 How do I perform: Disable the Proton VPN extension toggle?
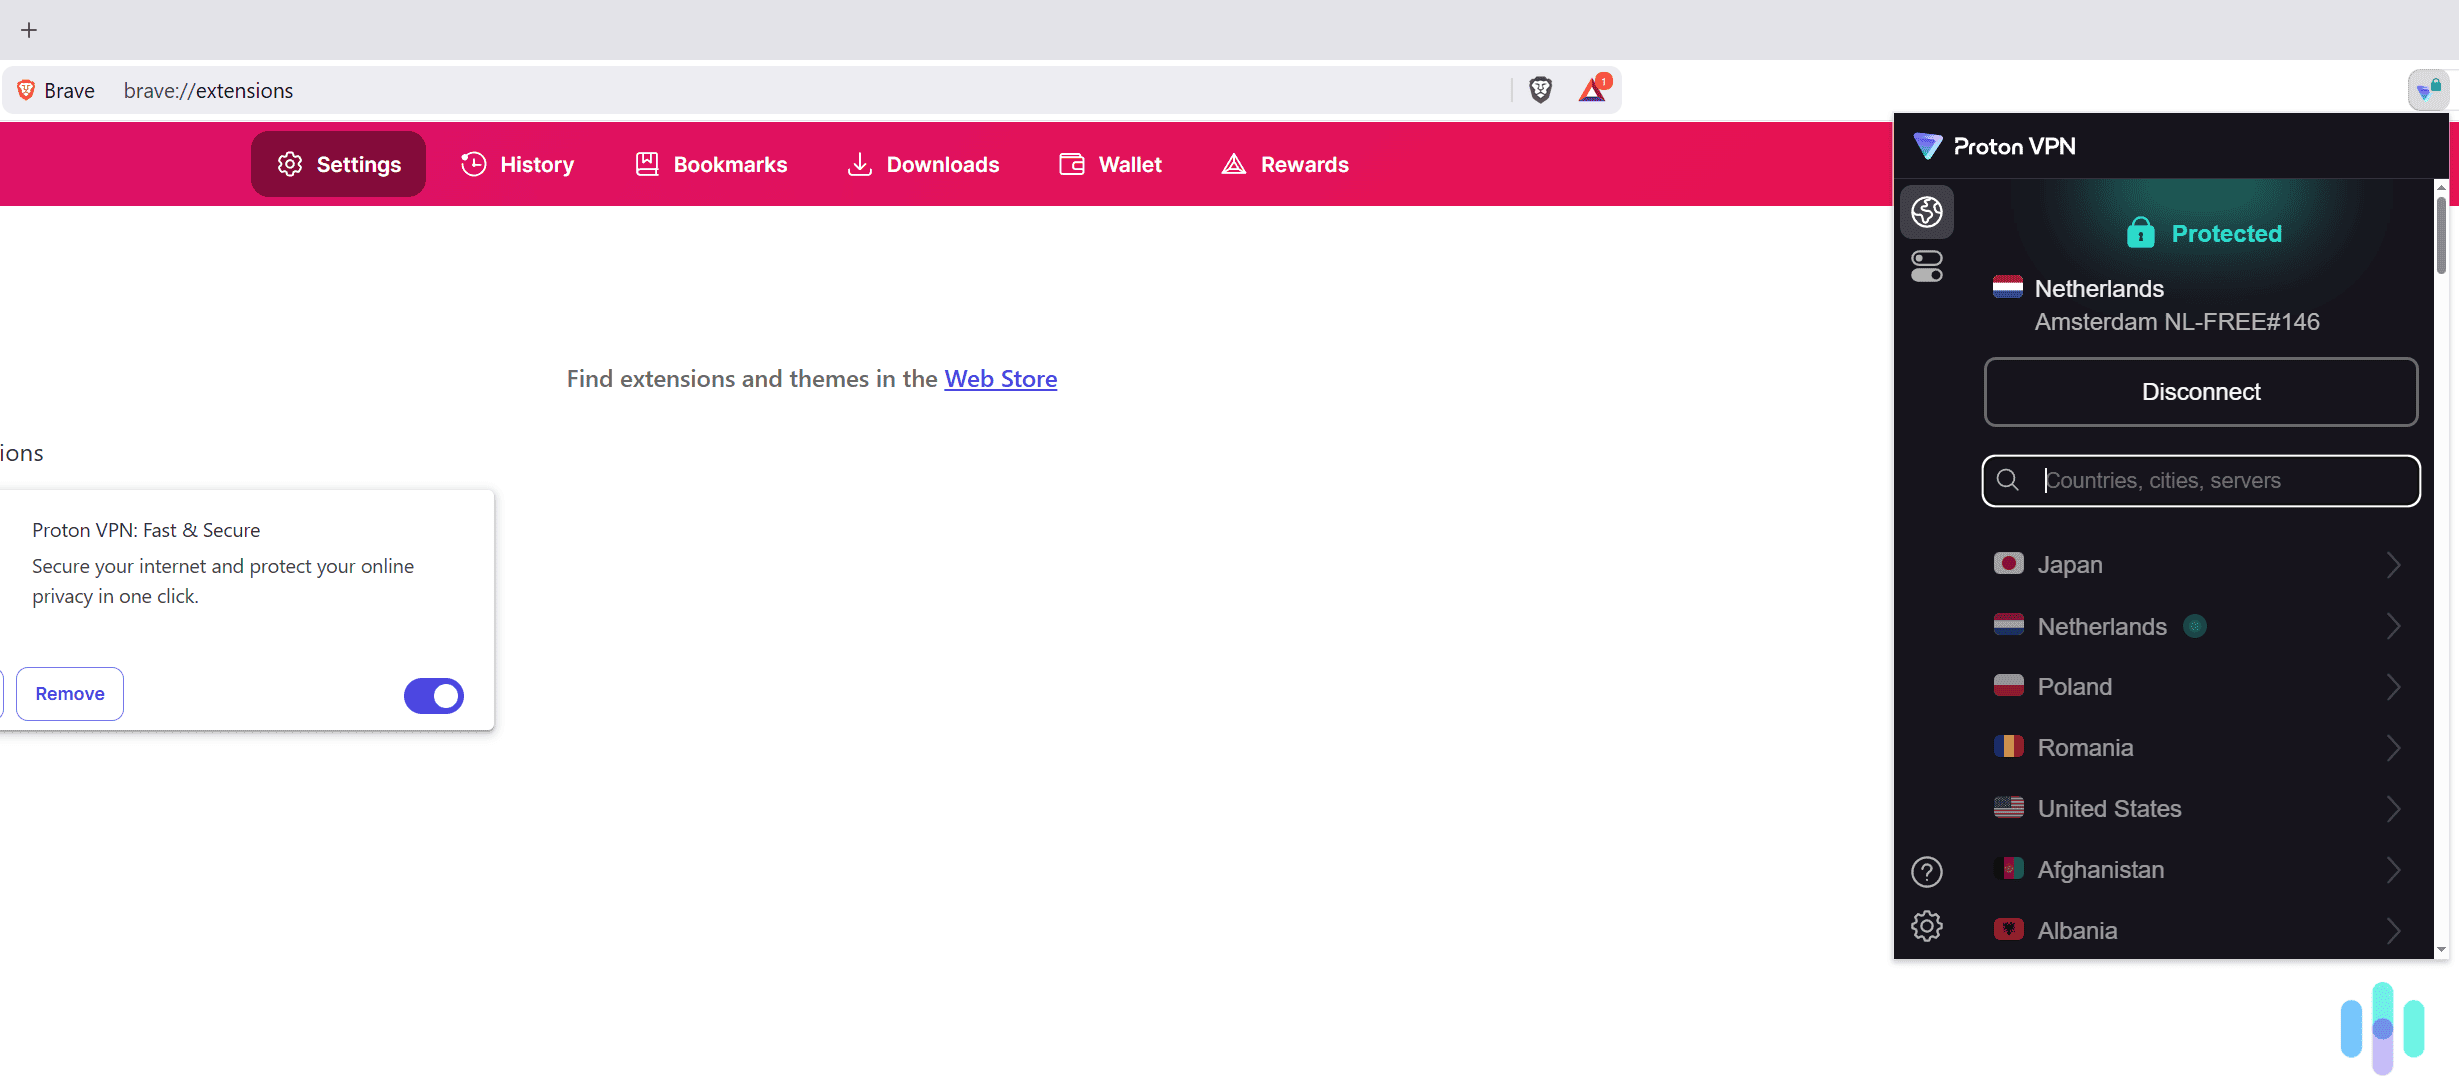tap(434, 695)
